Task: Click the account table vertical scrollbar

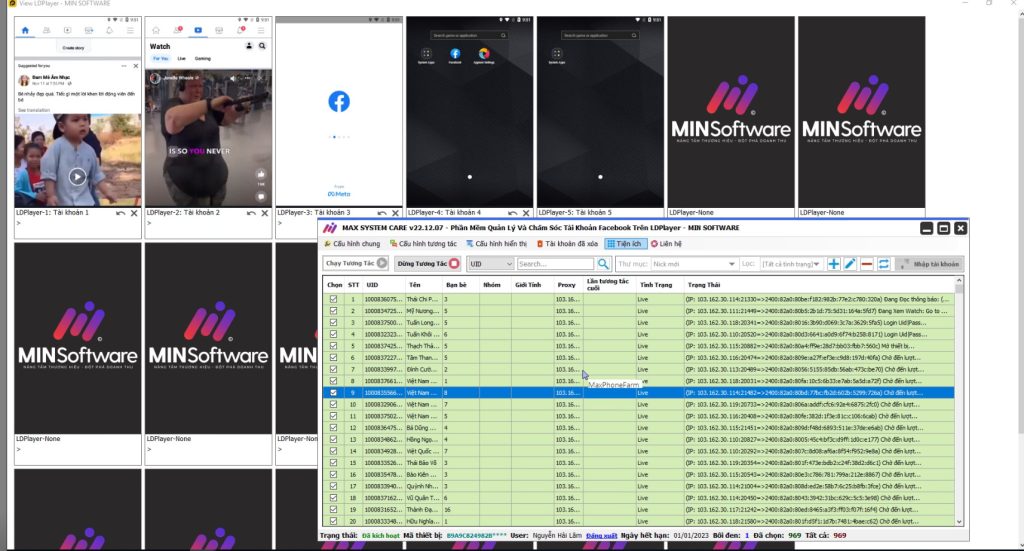Action: click(961, 400)
